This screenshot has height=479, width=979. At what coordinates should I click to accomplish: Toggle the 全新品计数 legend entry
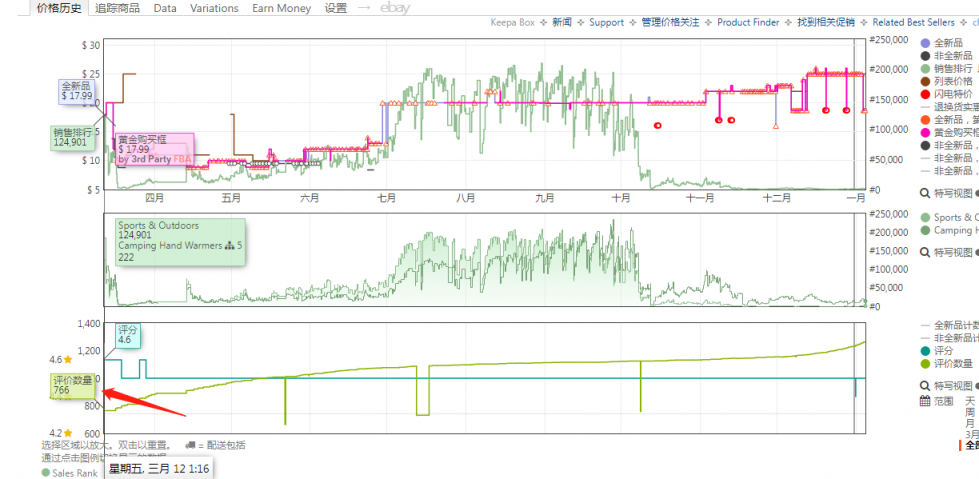click(950, 325)
